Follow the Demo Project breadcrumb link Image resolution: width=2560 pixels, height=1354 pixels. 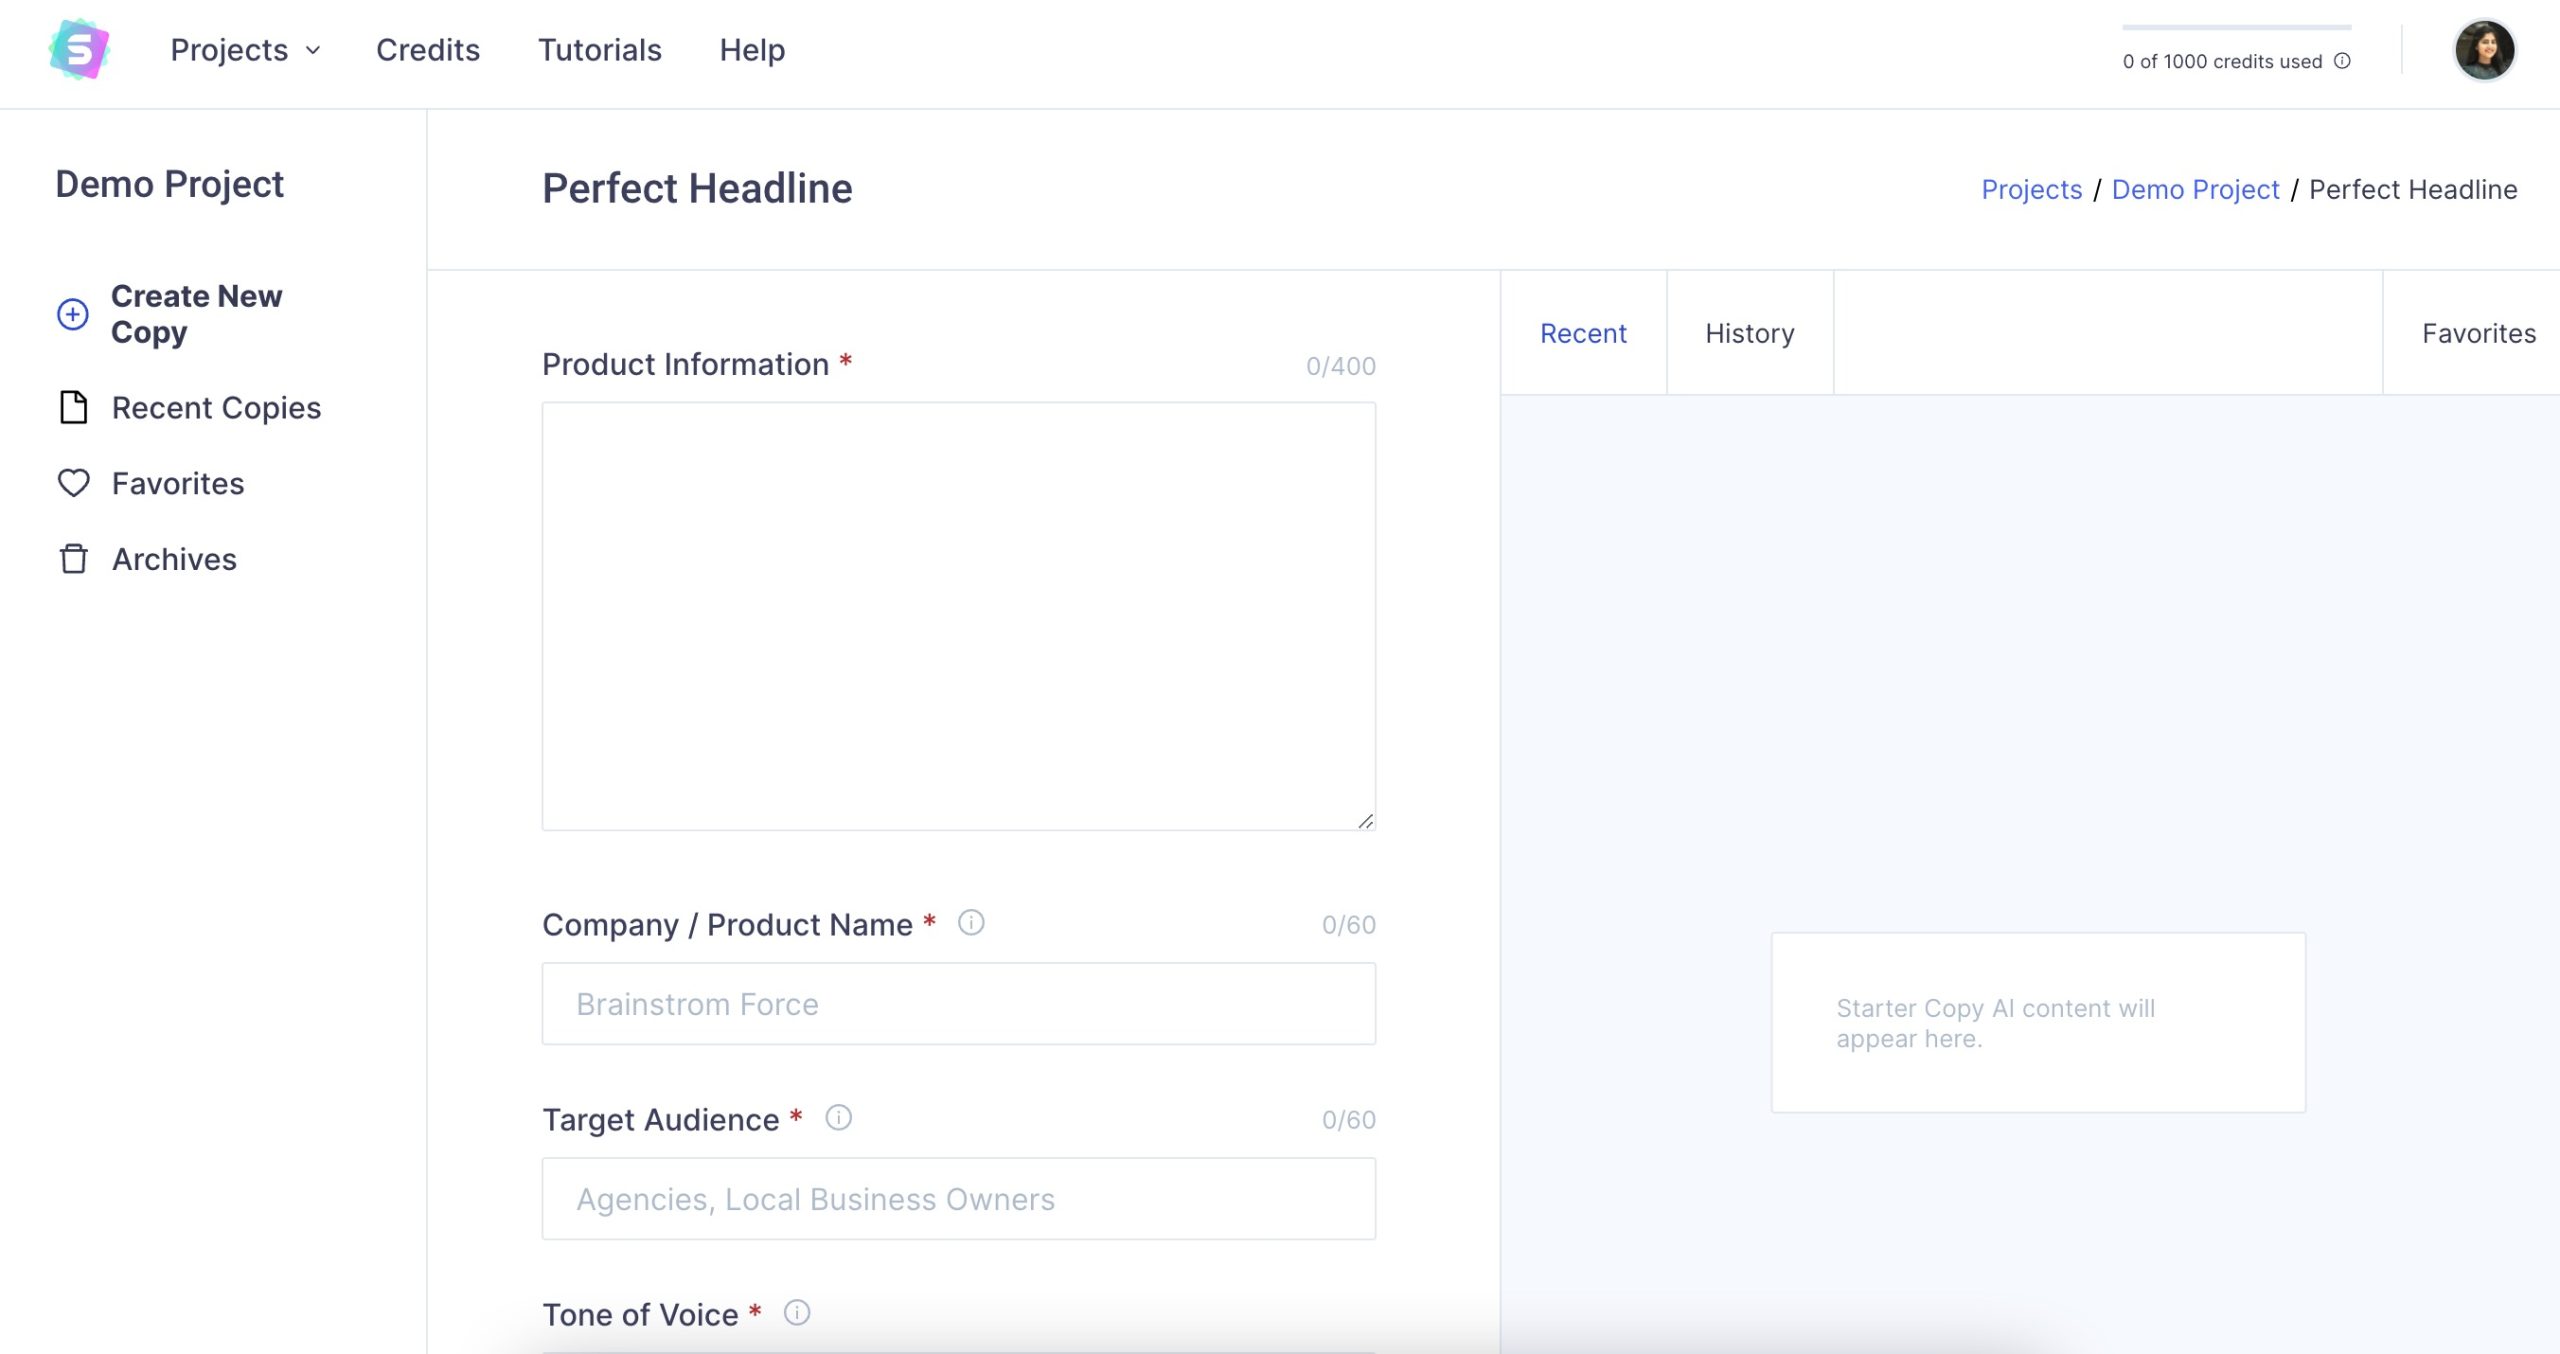(2195, 189)
